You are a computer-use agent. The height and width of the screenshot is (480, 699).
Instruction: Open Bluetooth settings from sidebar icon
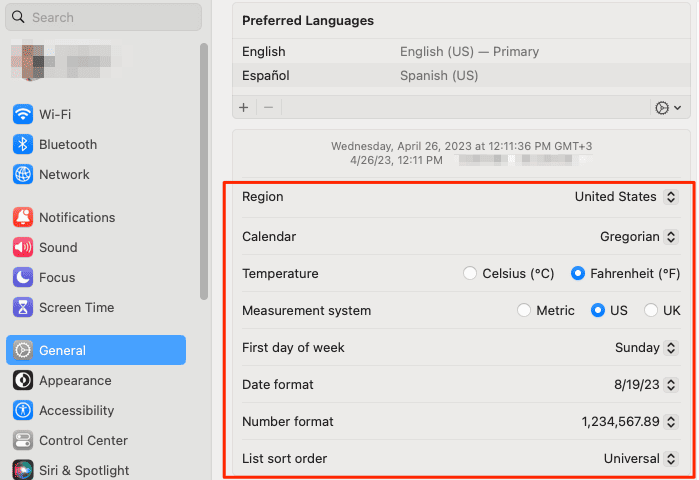click(x=23, y=144)
